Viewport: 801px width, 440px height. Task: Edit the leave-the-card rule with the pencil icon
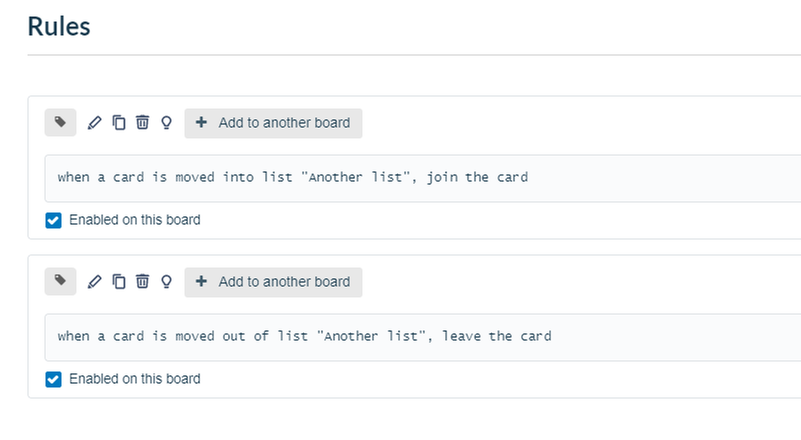pyautogui.click(x=95, y=282)
